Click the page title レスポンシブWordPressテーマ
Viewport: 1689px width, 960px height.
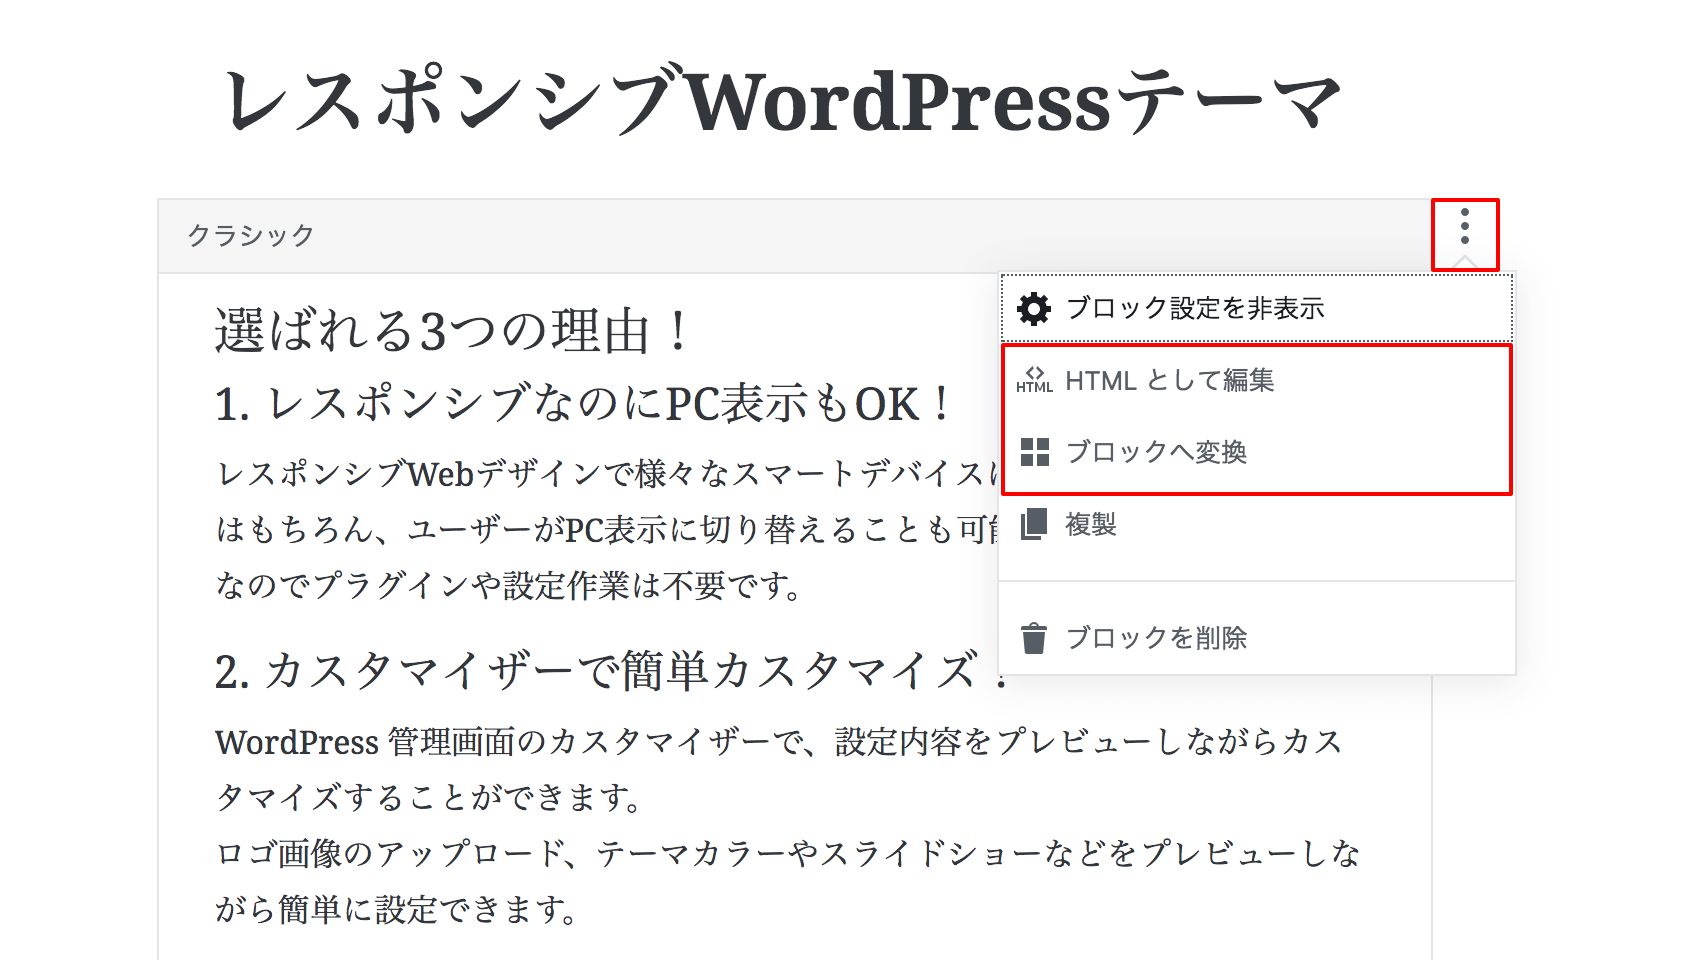(781, 102)
